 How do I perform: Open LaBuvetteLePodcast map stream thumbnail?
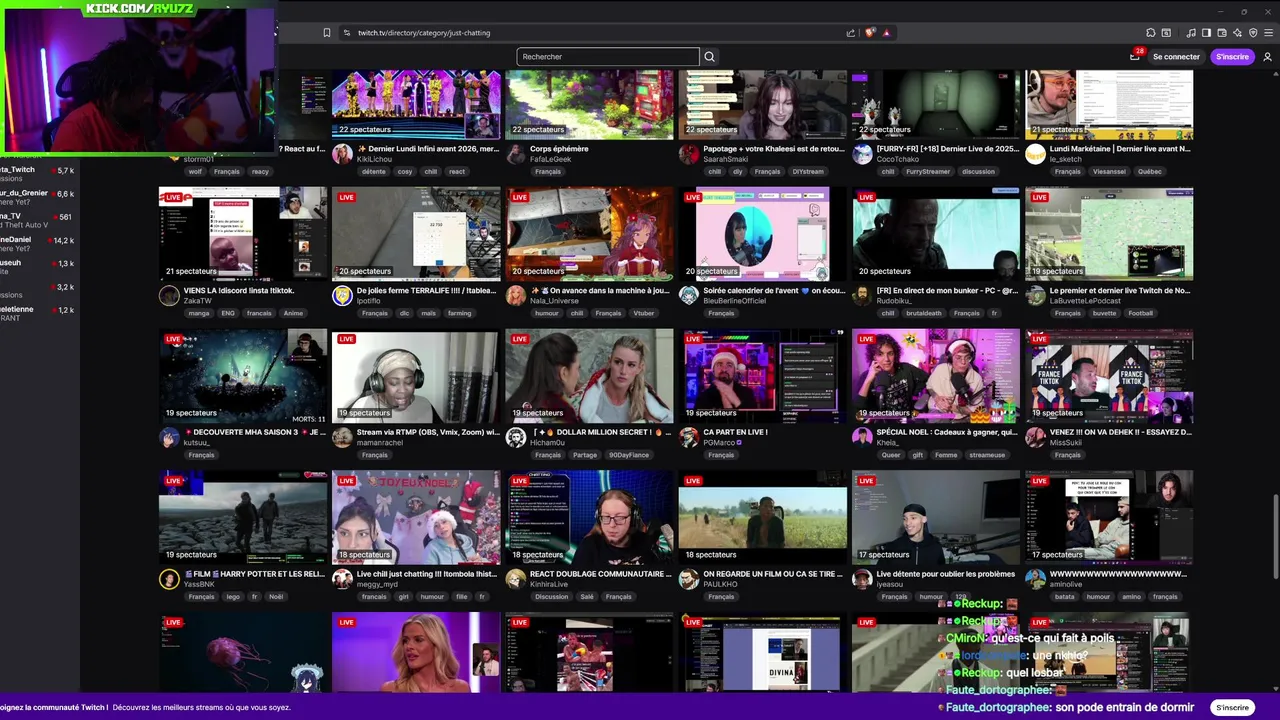[1109, 233]
